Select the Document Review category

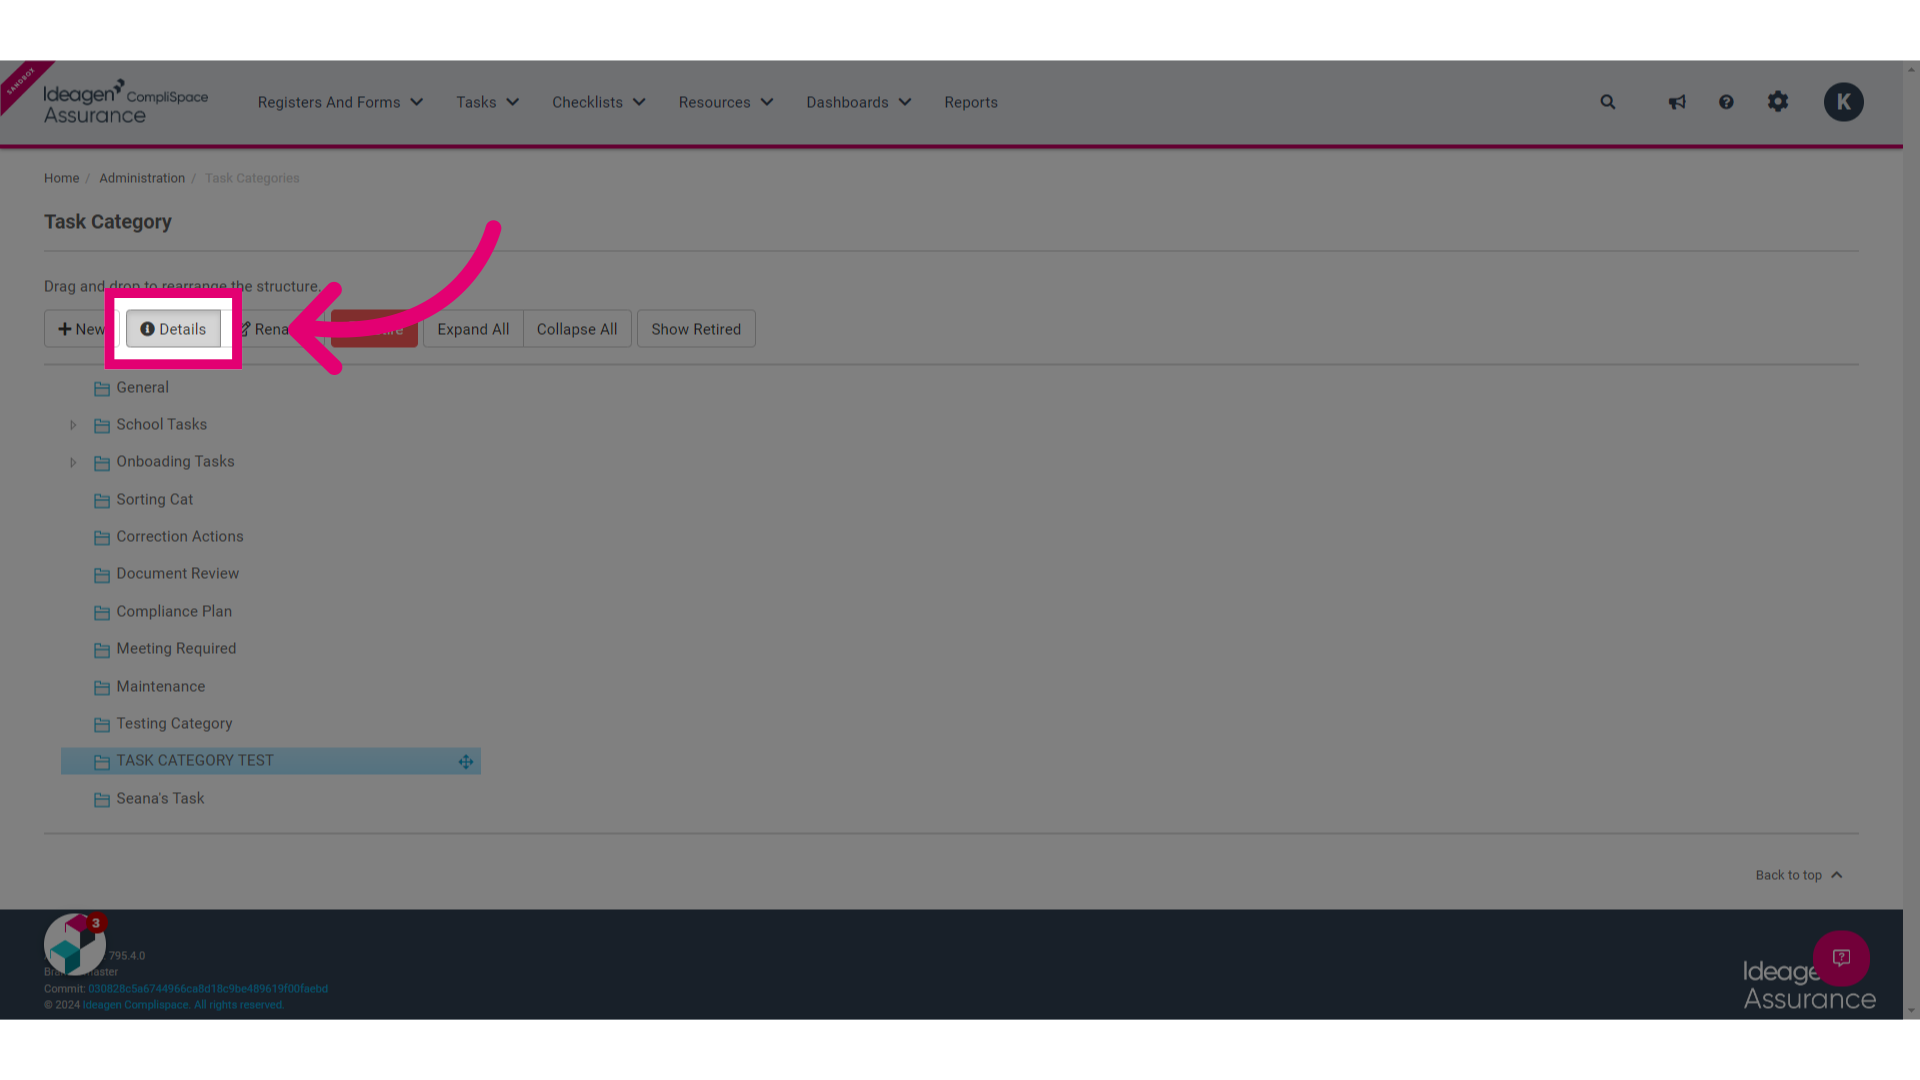tap(177, 574)
